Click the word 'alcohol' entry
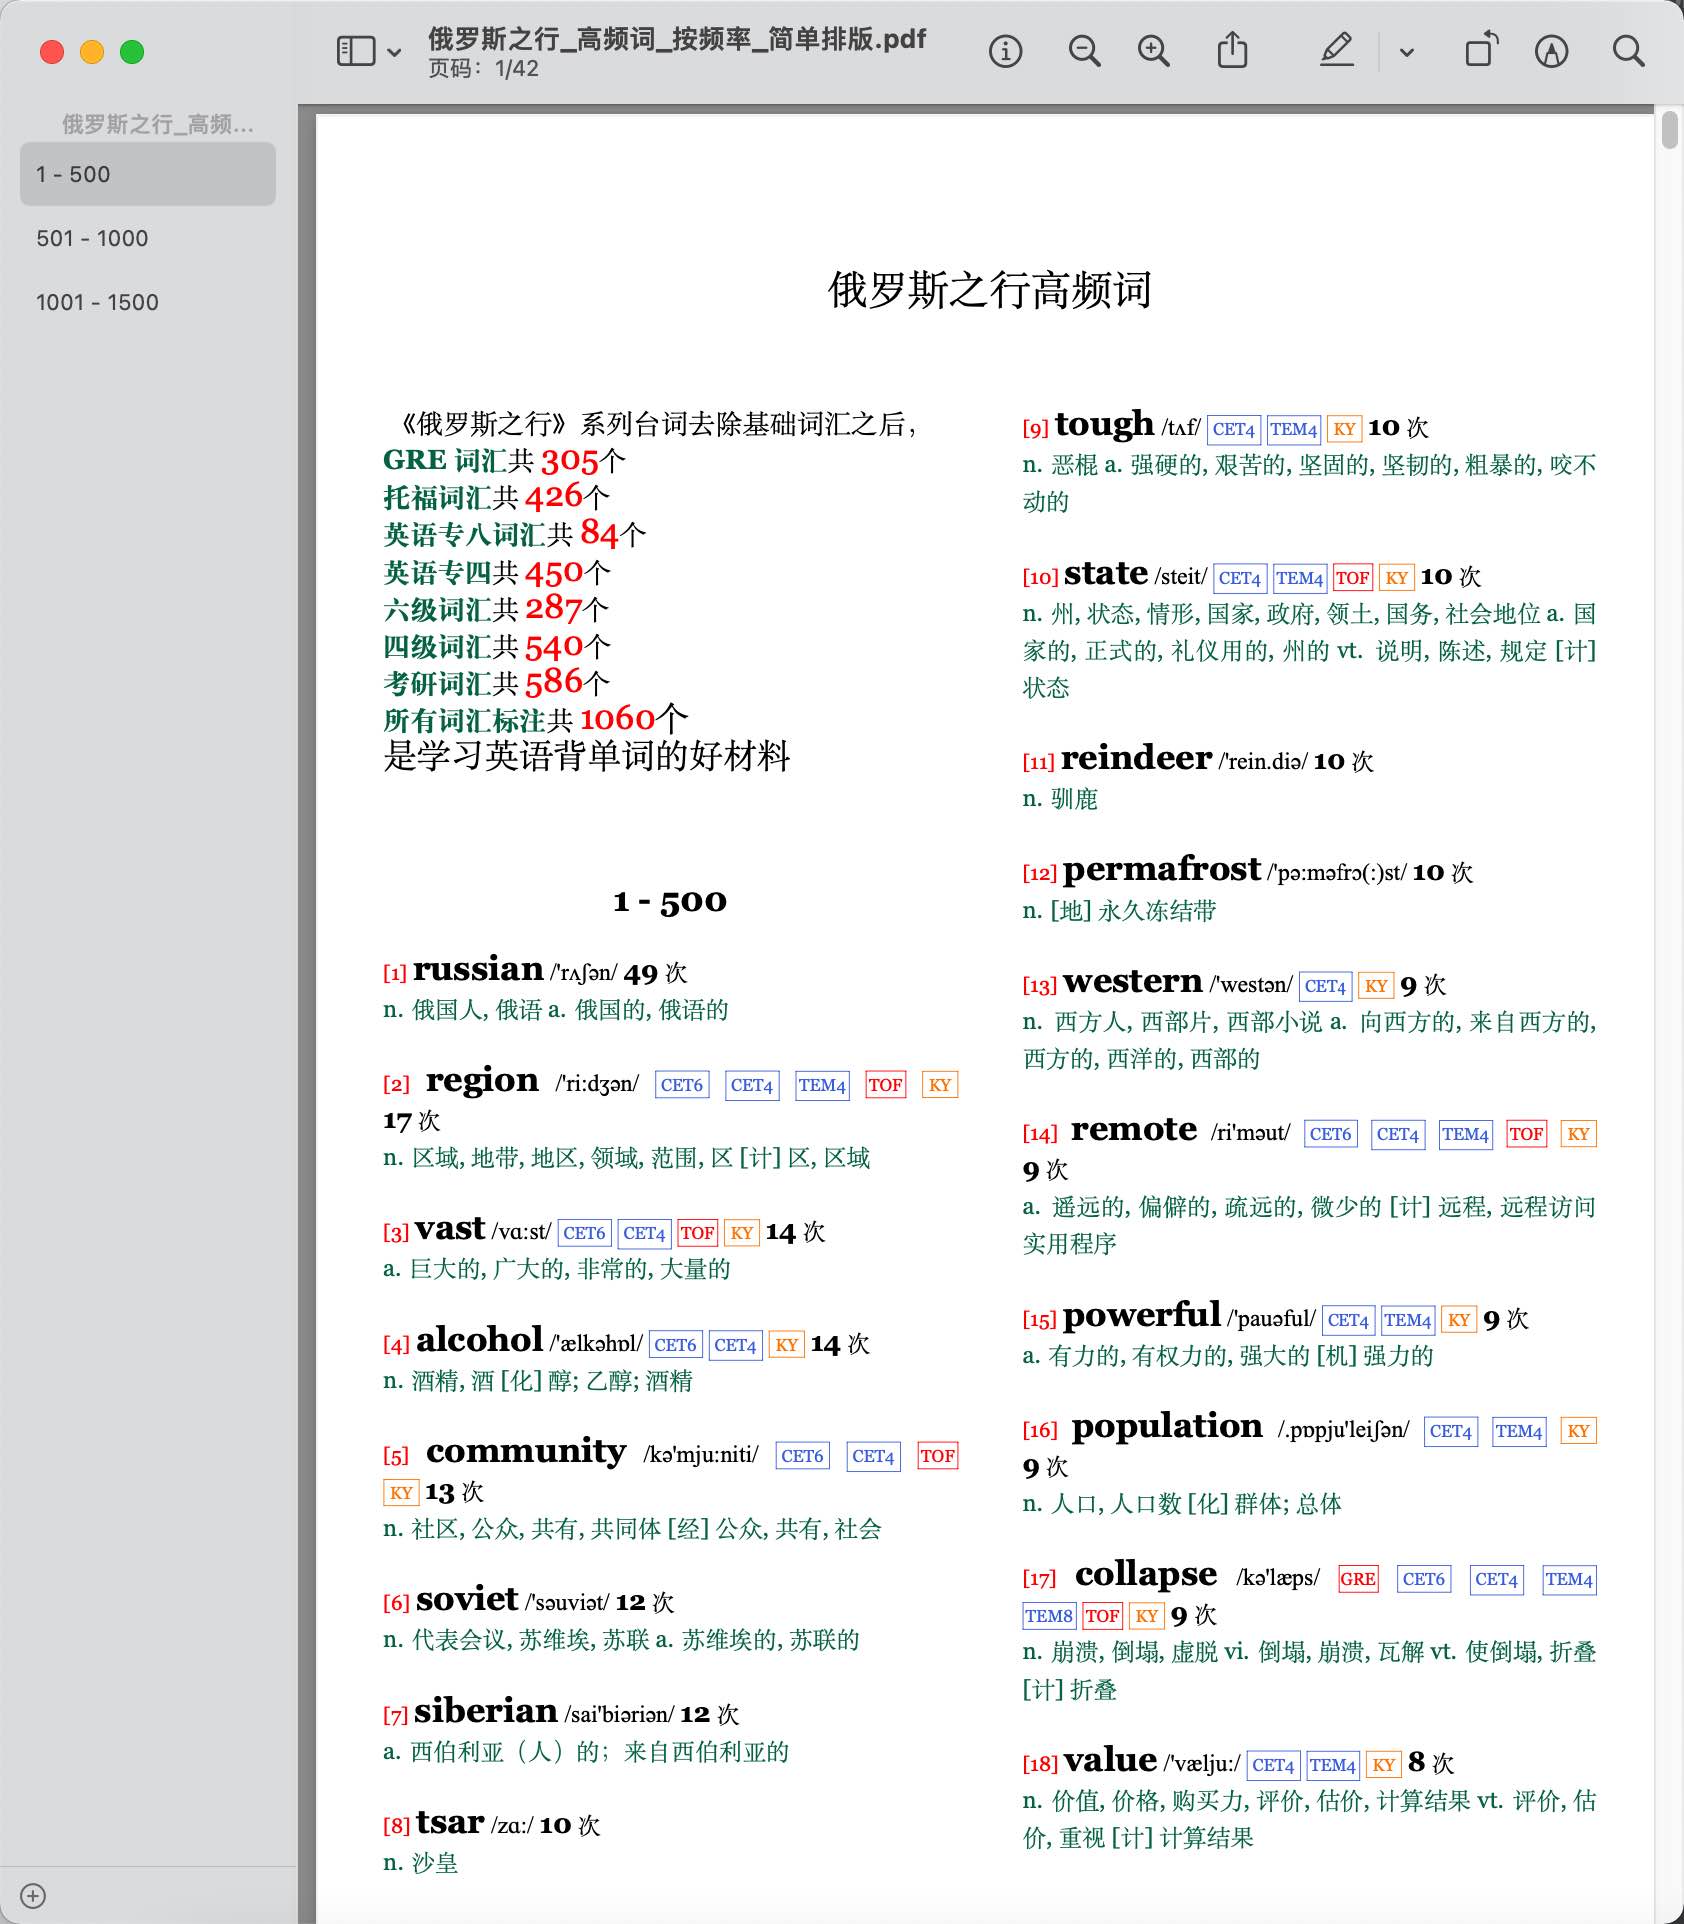The width and height of the screenshot is (1684, 1924). [479, 1340]
